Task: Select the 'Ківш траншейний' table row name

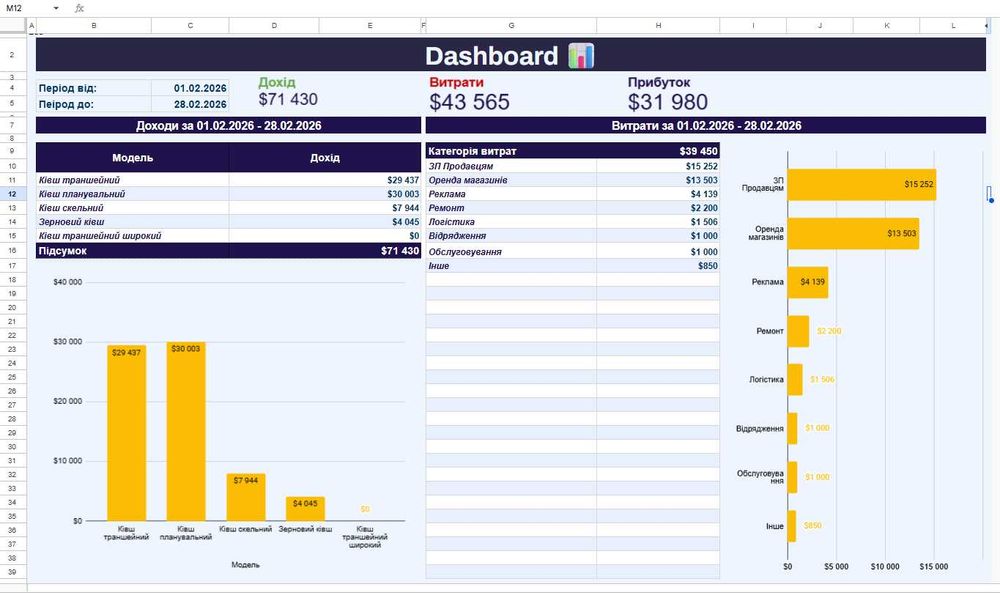Action: pyautogui.click(x=133, y=180)
